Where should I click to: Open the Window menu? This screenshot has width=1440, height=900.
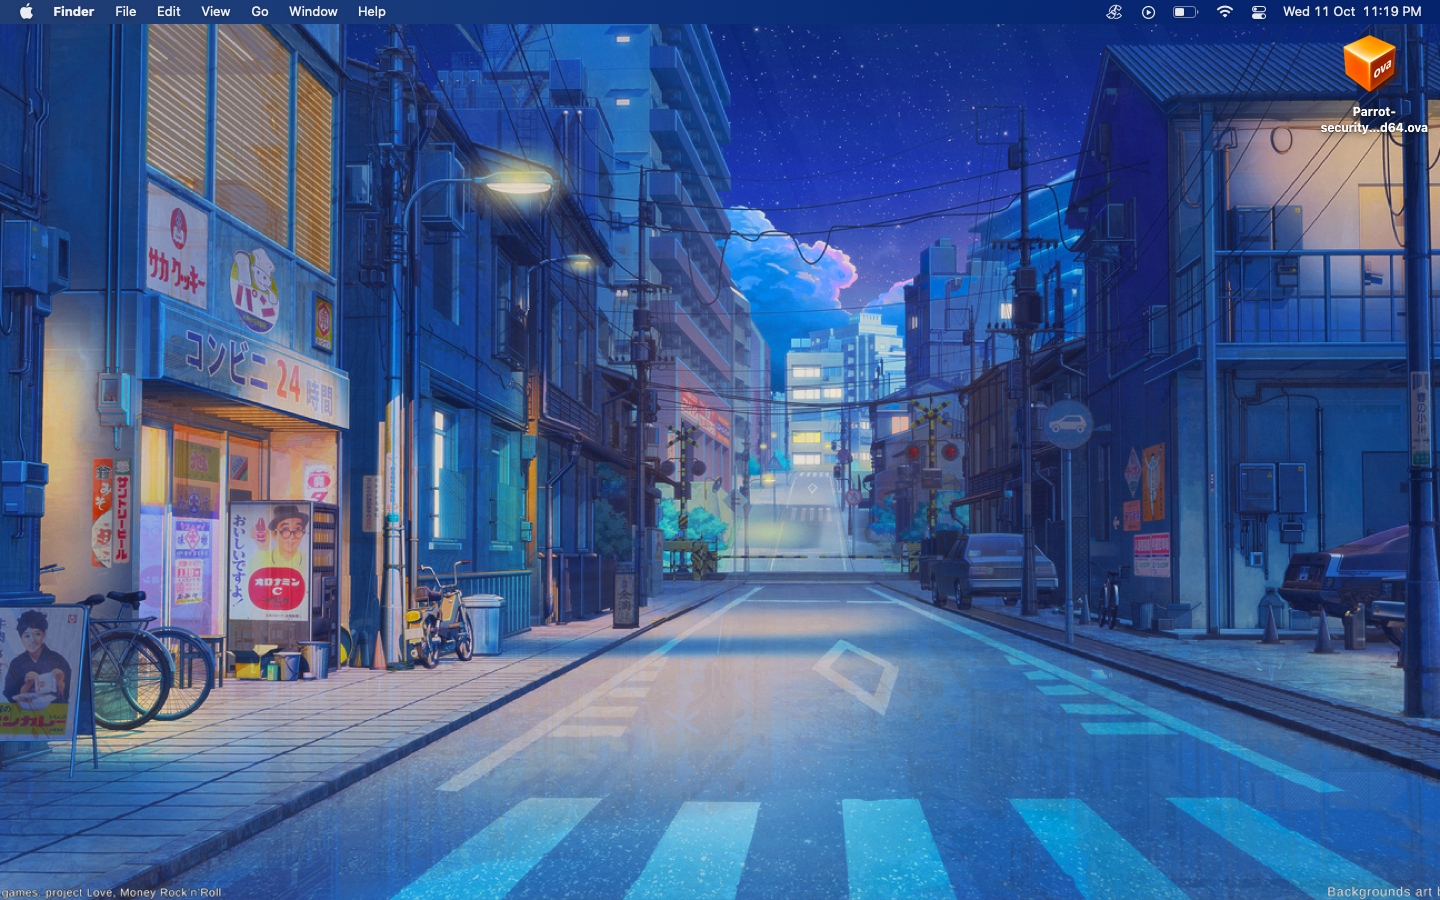pos(313,12)
